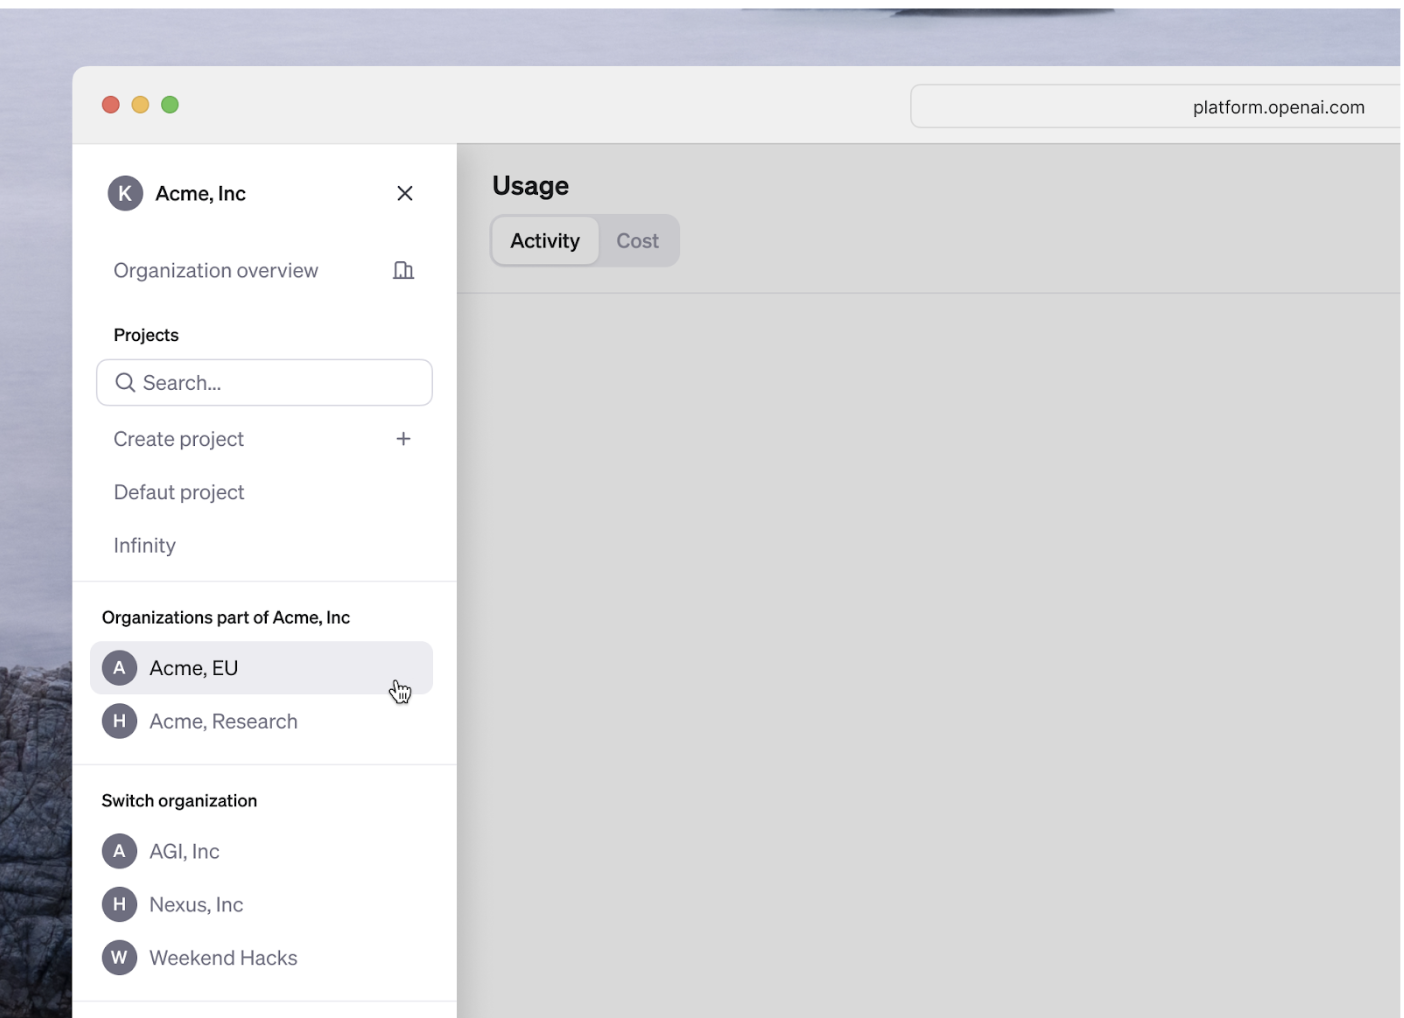1404x1018 pixels.
Task: Click the Projects section label
Action: pyautogui.click(x=146, y=335)
